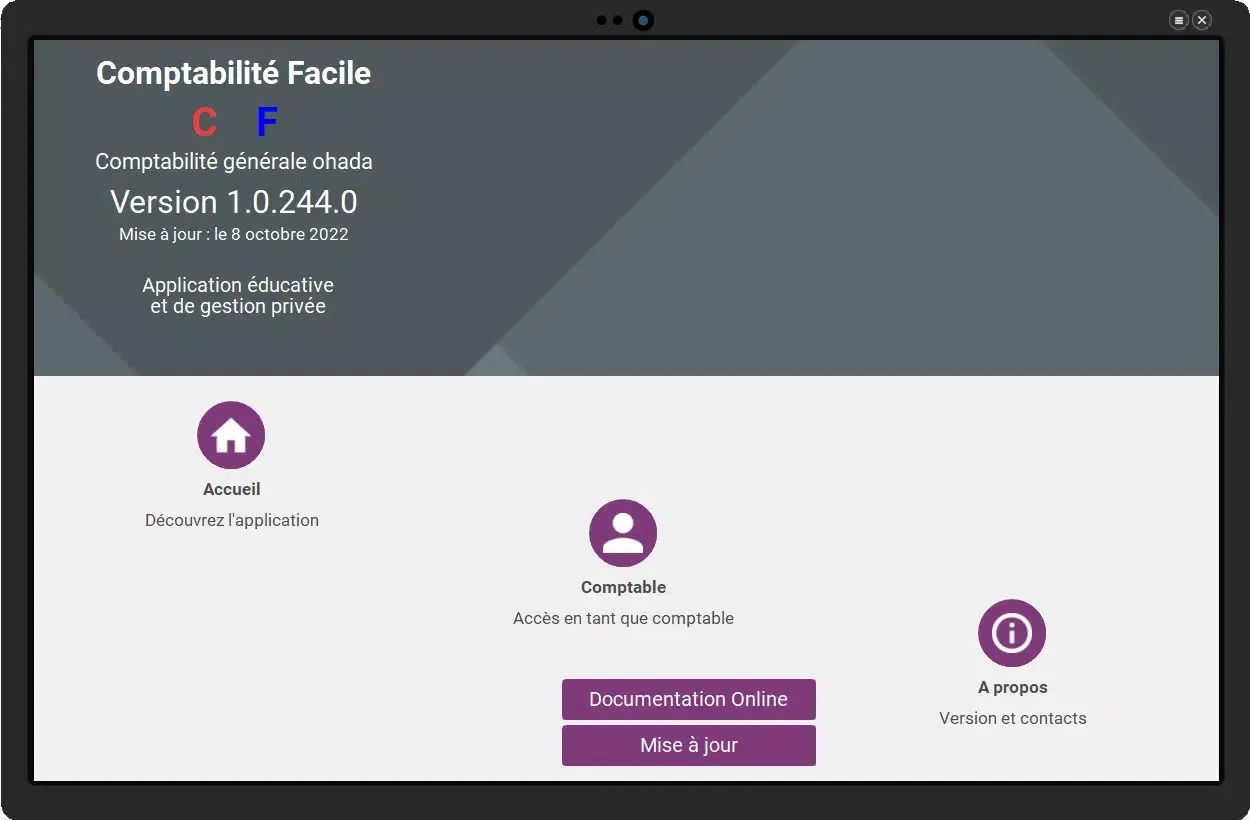Click the red C logo letter
Image resolution: width=1250 pixels, height=820 pixels.
coord(204,122)
